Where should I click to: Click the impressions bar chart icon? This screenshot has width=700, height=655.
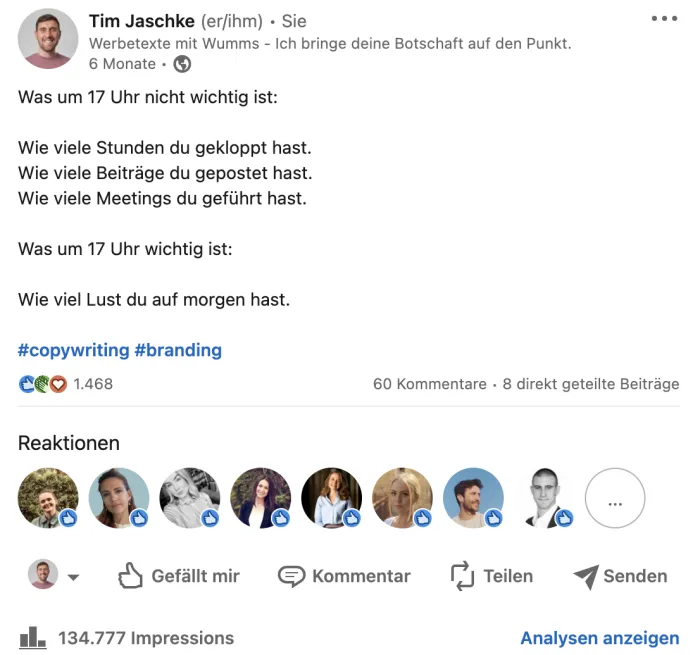(33, 637)
